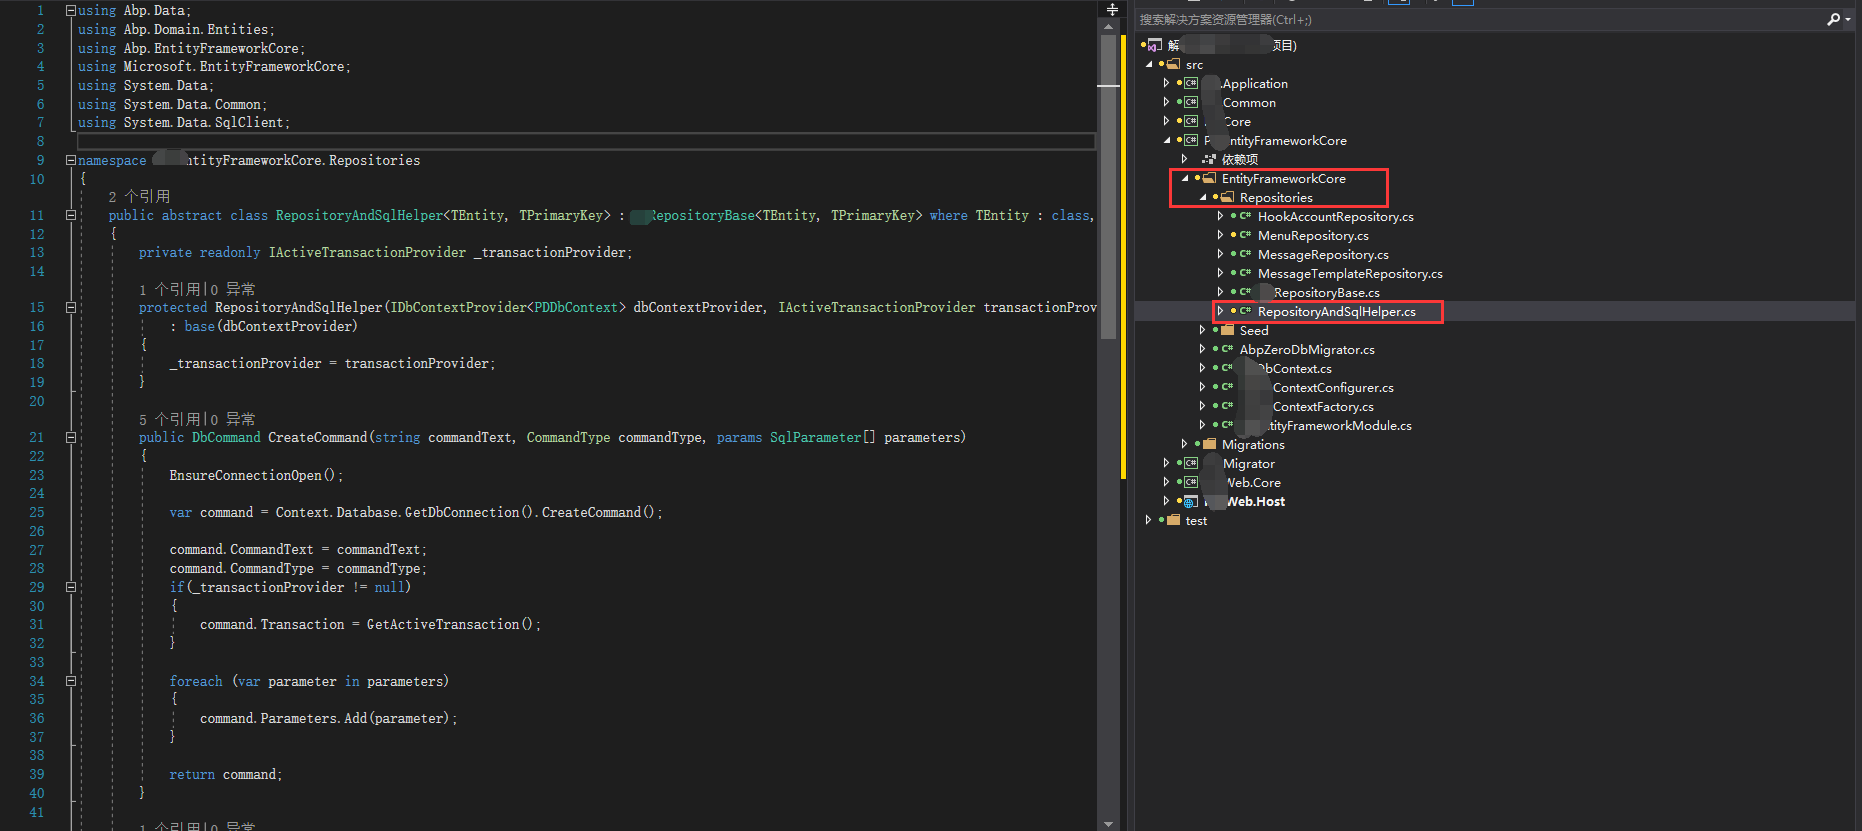This screenshot has height=831, width=1862.
Task: Click the search magnifier icon in Solution Explorer
Action: click(x=1832, y=19)
